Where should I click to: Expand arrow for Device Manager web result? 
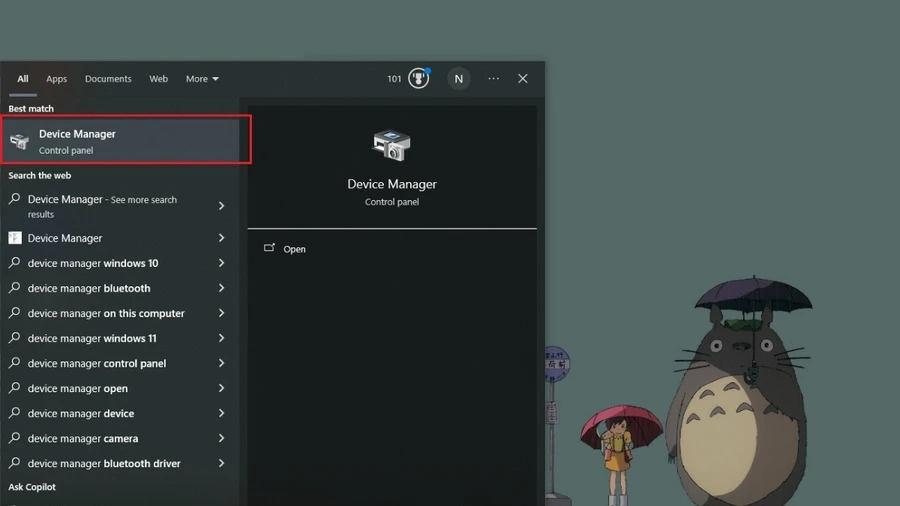(221, 238)
